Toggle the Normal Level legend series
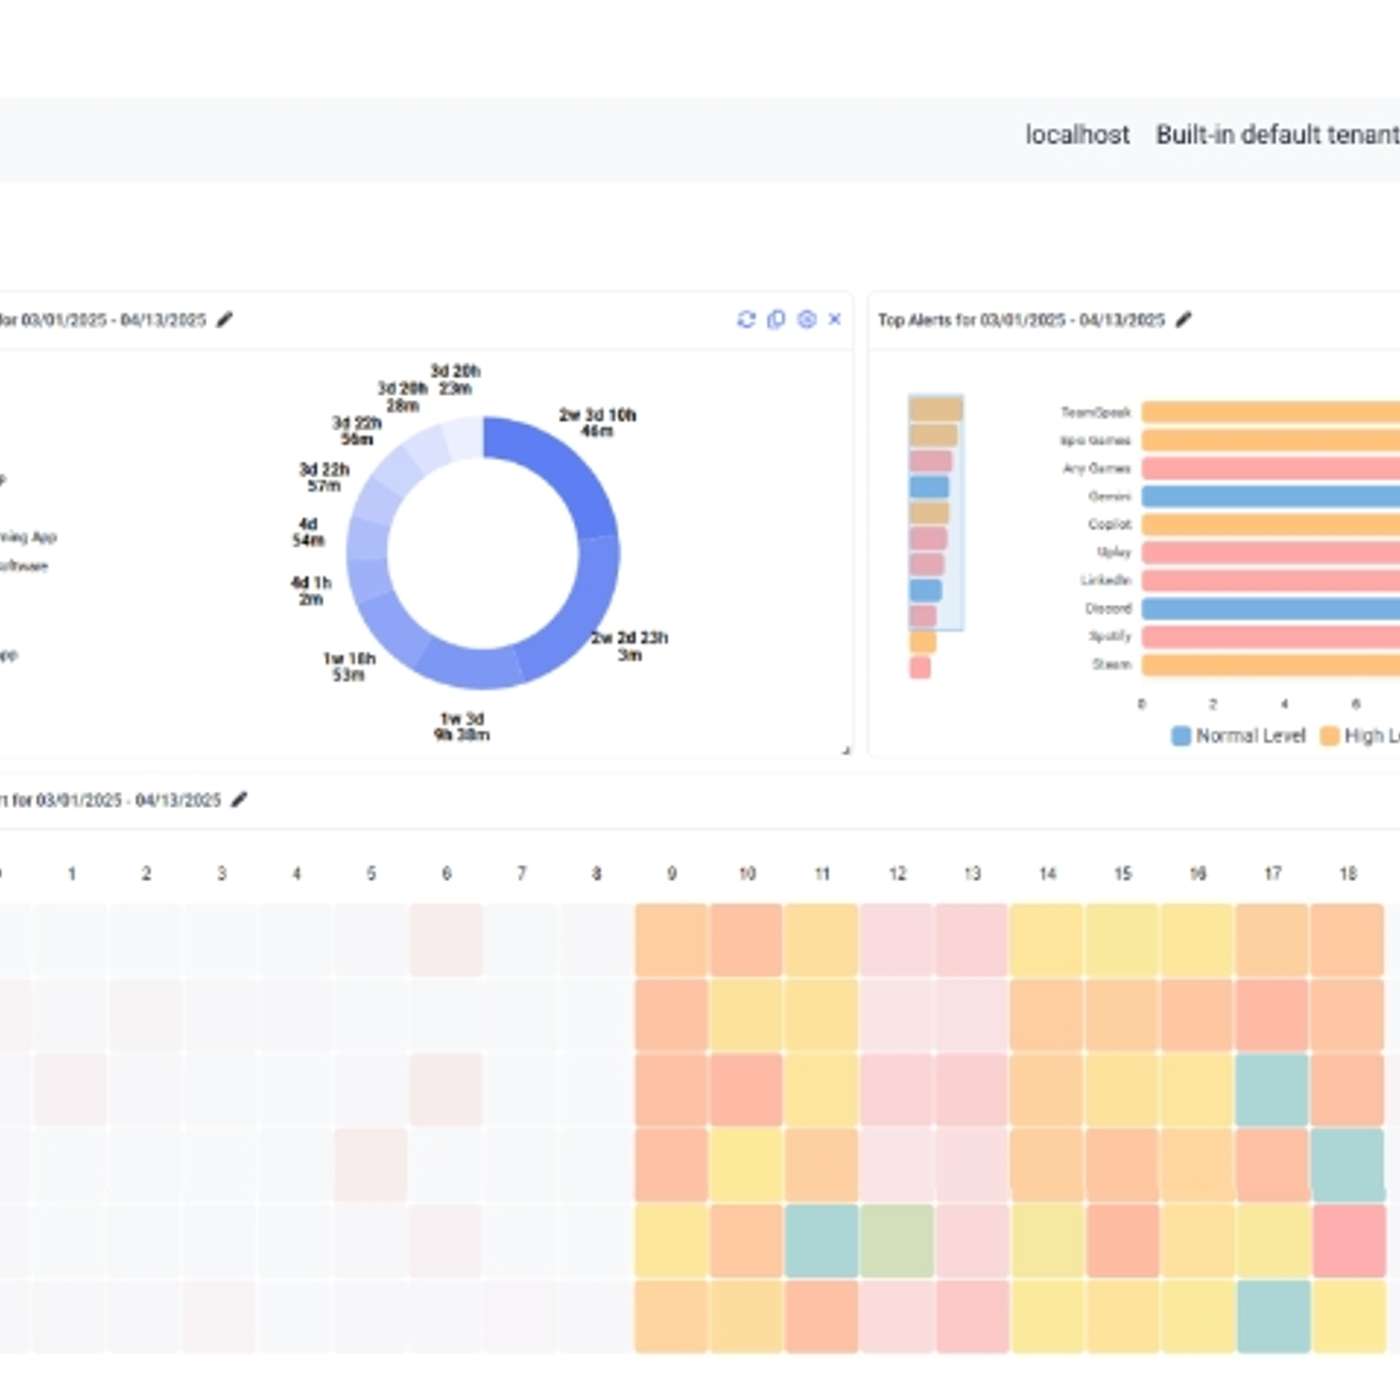 (1238, 736)
